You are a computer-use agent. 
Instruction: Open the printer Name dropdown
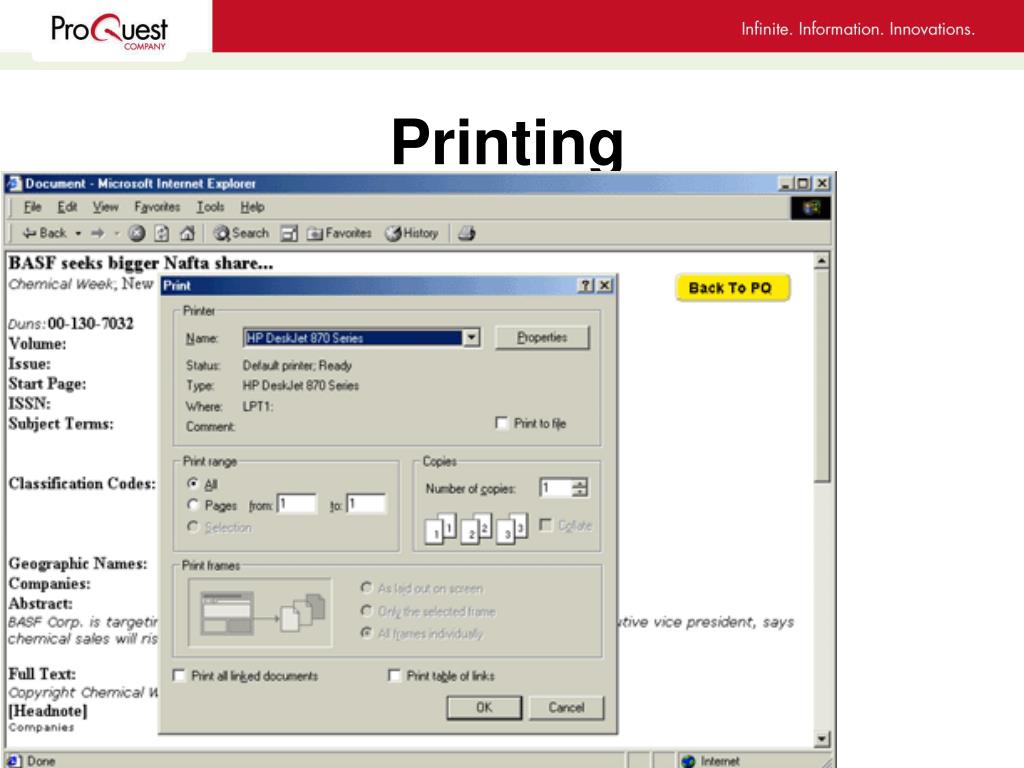(471, 338)
